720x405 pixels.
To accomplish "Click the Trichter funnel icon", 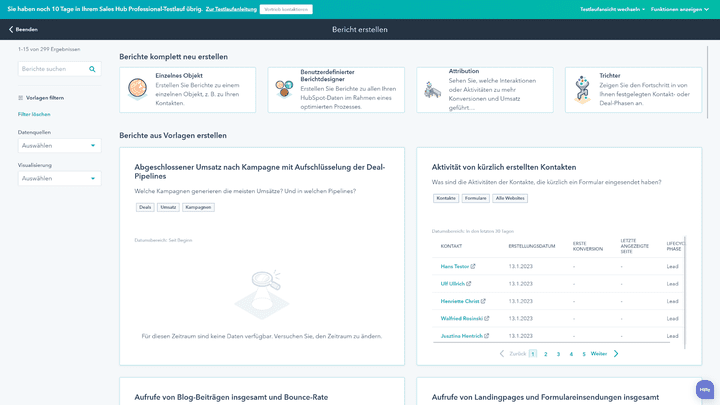I will pos(581,90).
